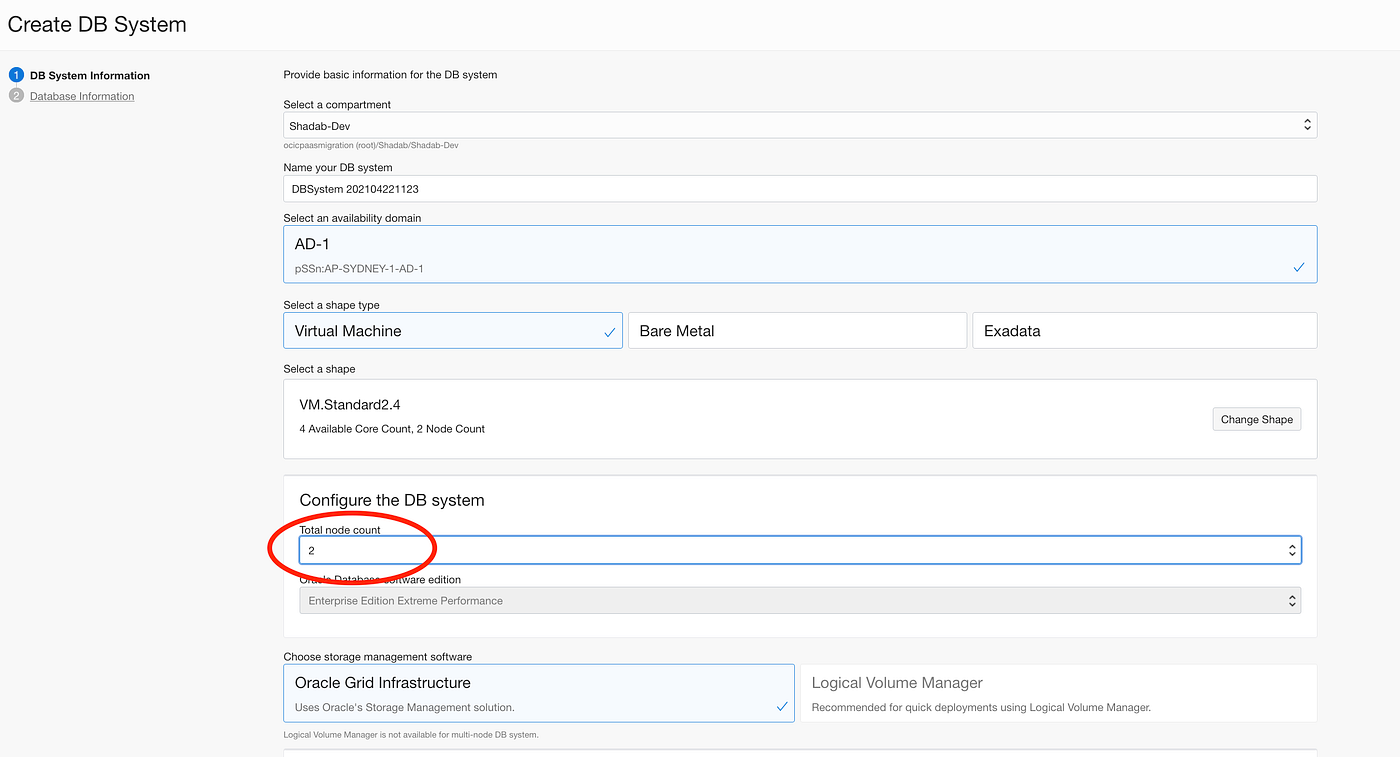Viewport: 1400px width, 757px height.
Task: Switch to the Database Information step
Action: point(81,95)
